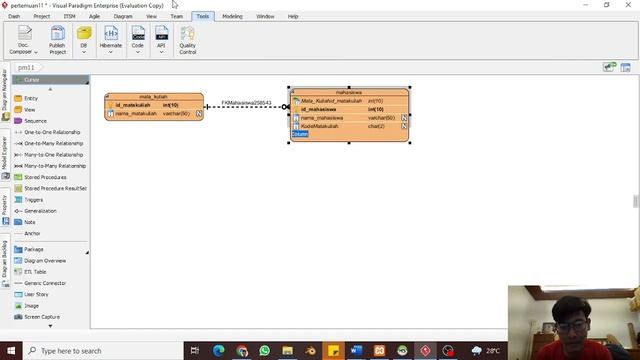Select the Generic Connector tool
The width and height of the screenshot is (640, 360).
pyautogui.click(x=45, y=283)
